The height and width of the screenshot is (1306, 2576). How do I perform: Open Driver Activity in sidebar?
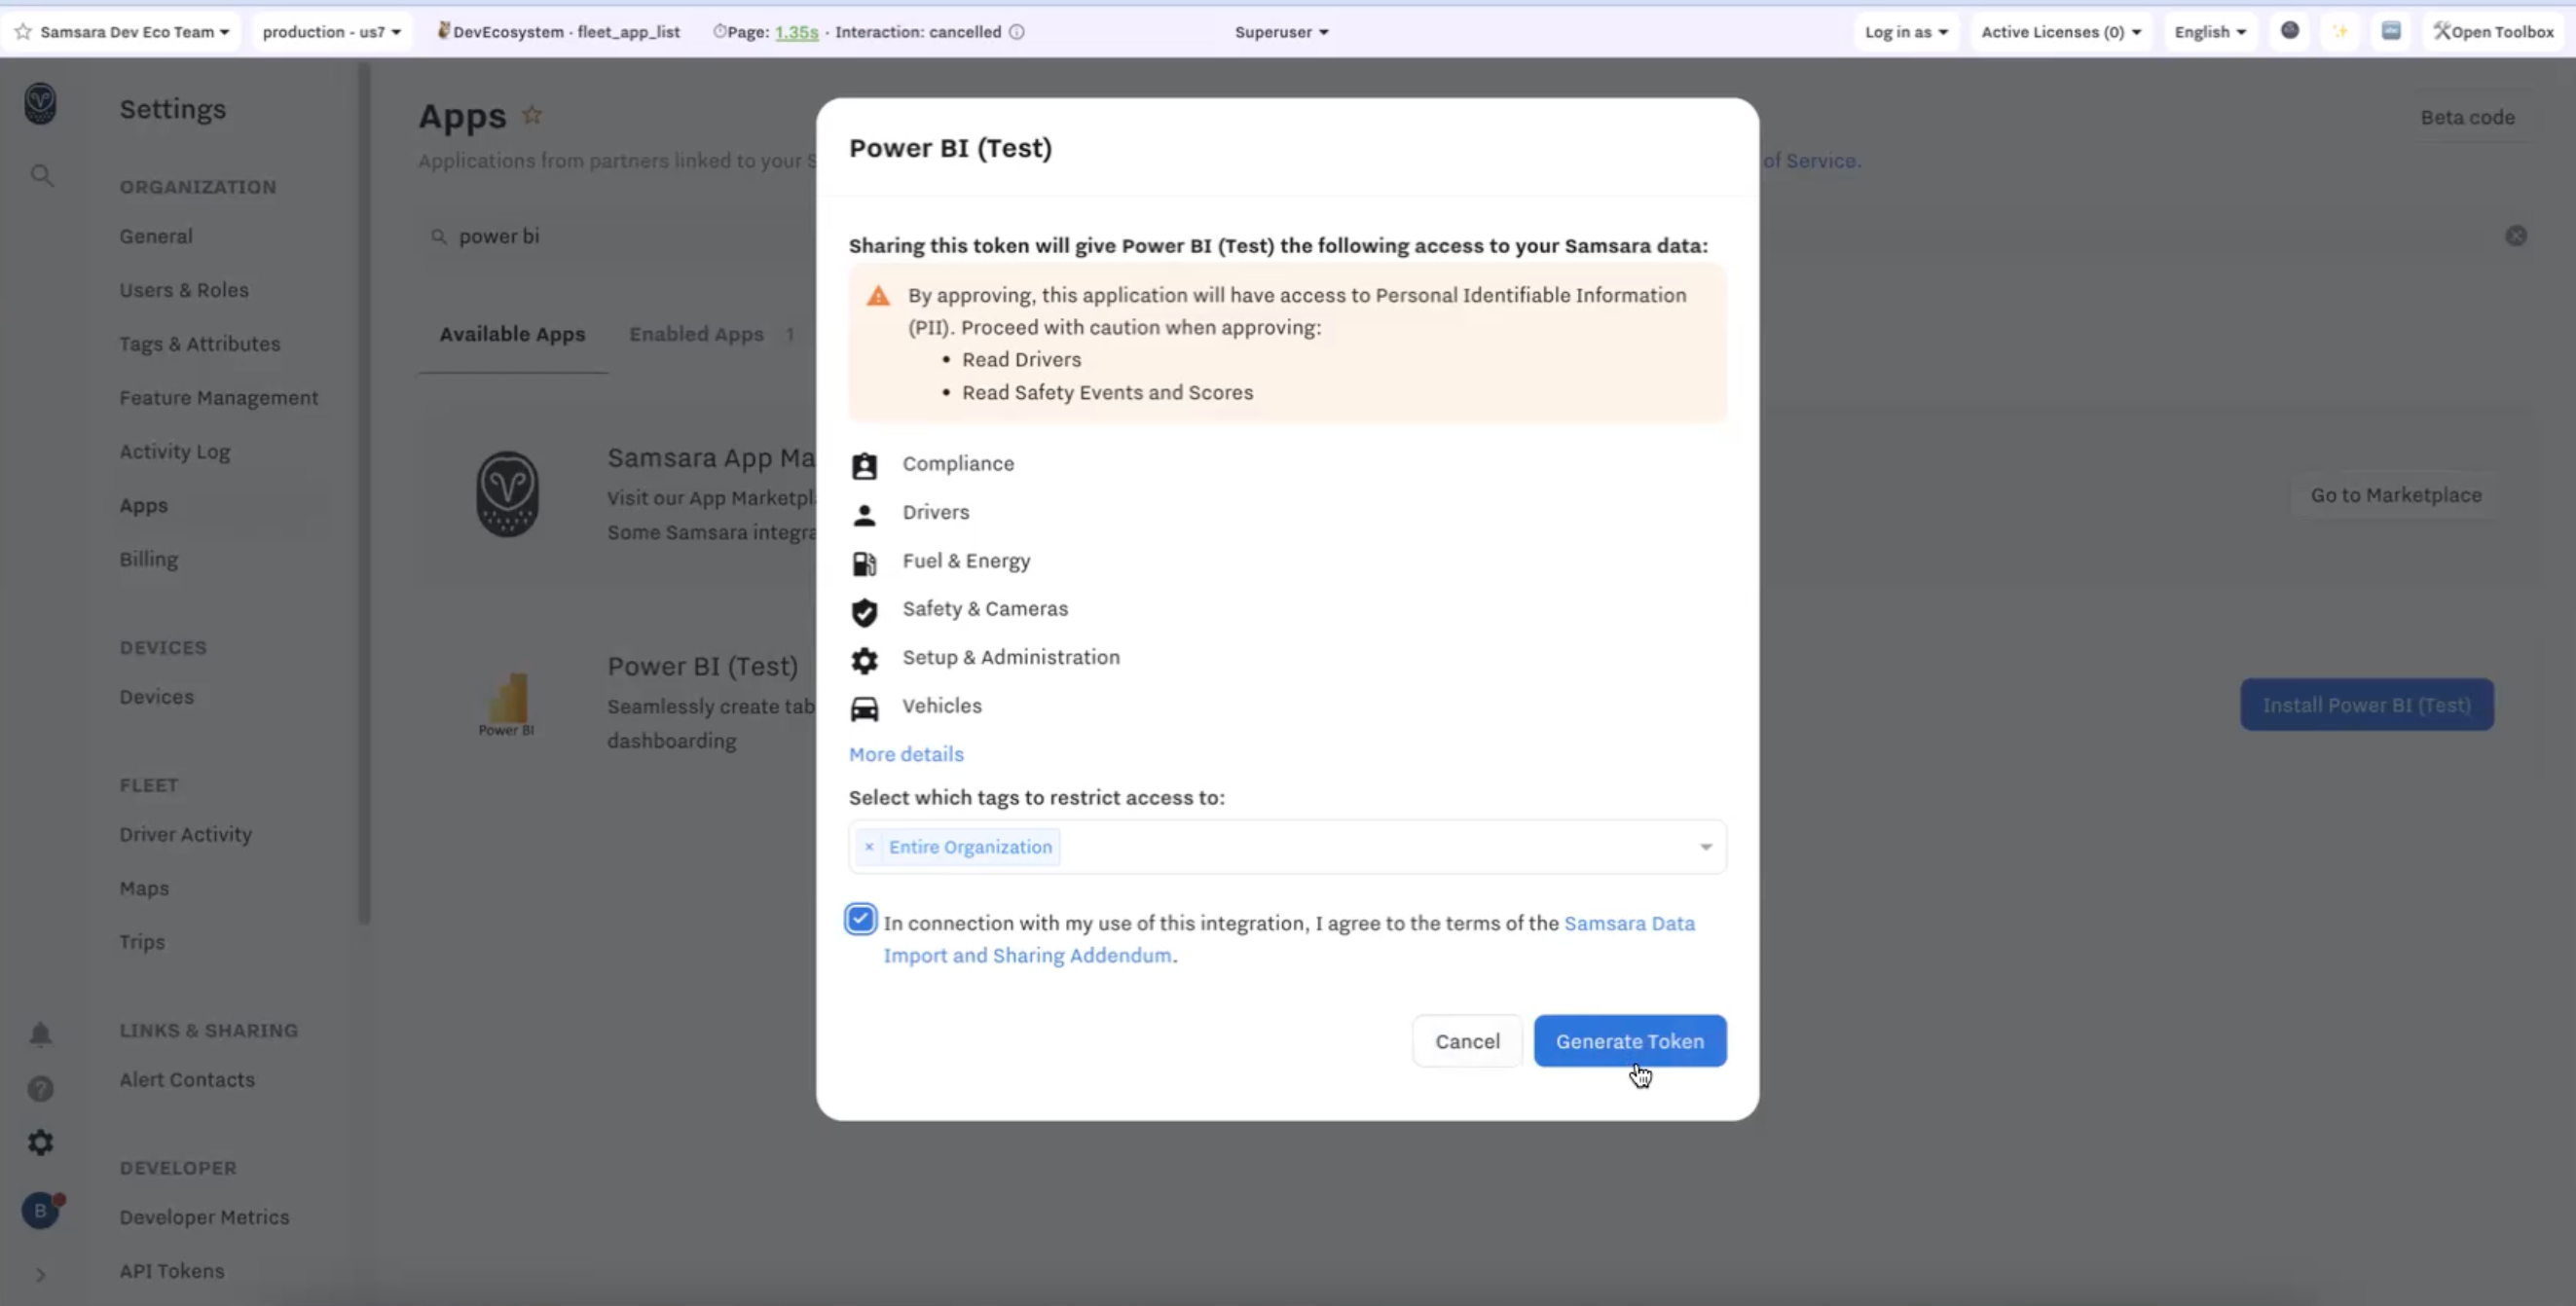(186, 835)
